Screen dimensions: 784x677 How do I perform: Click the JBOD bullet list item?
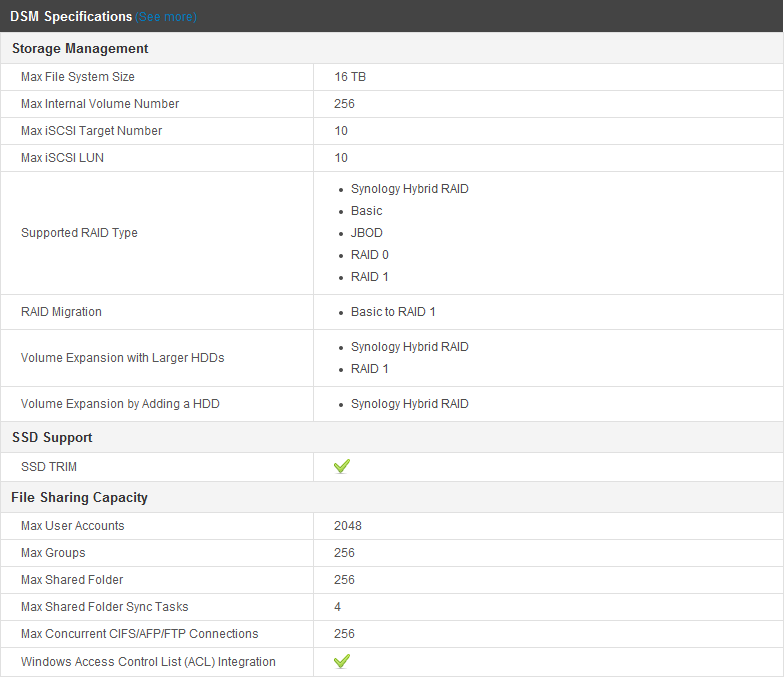[x=367, y=233]
